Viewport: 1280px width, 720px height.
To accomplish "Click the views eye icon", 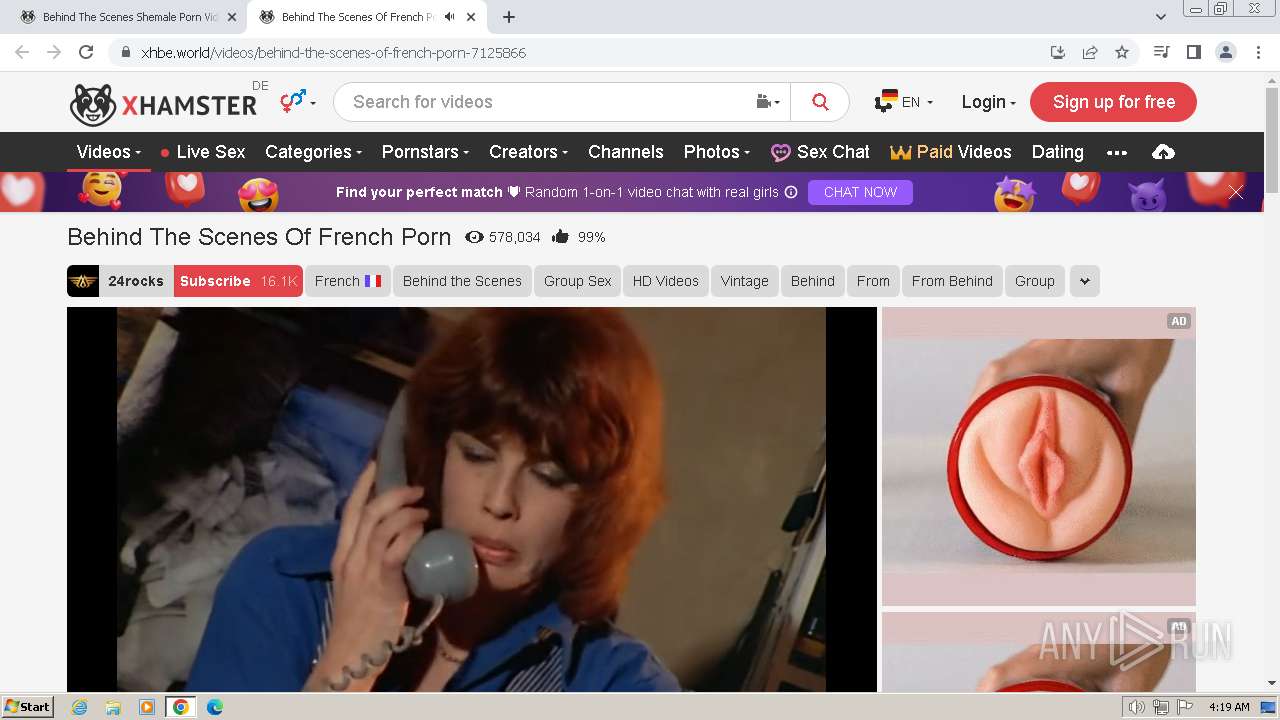I will [474, 237].
